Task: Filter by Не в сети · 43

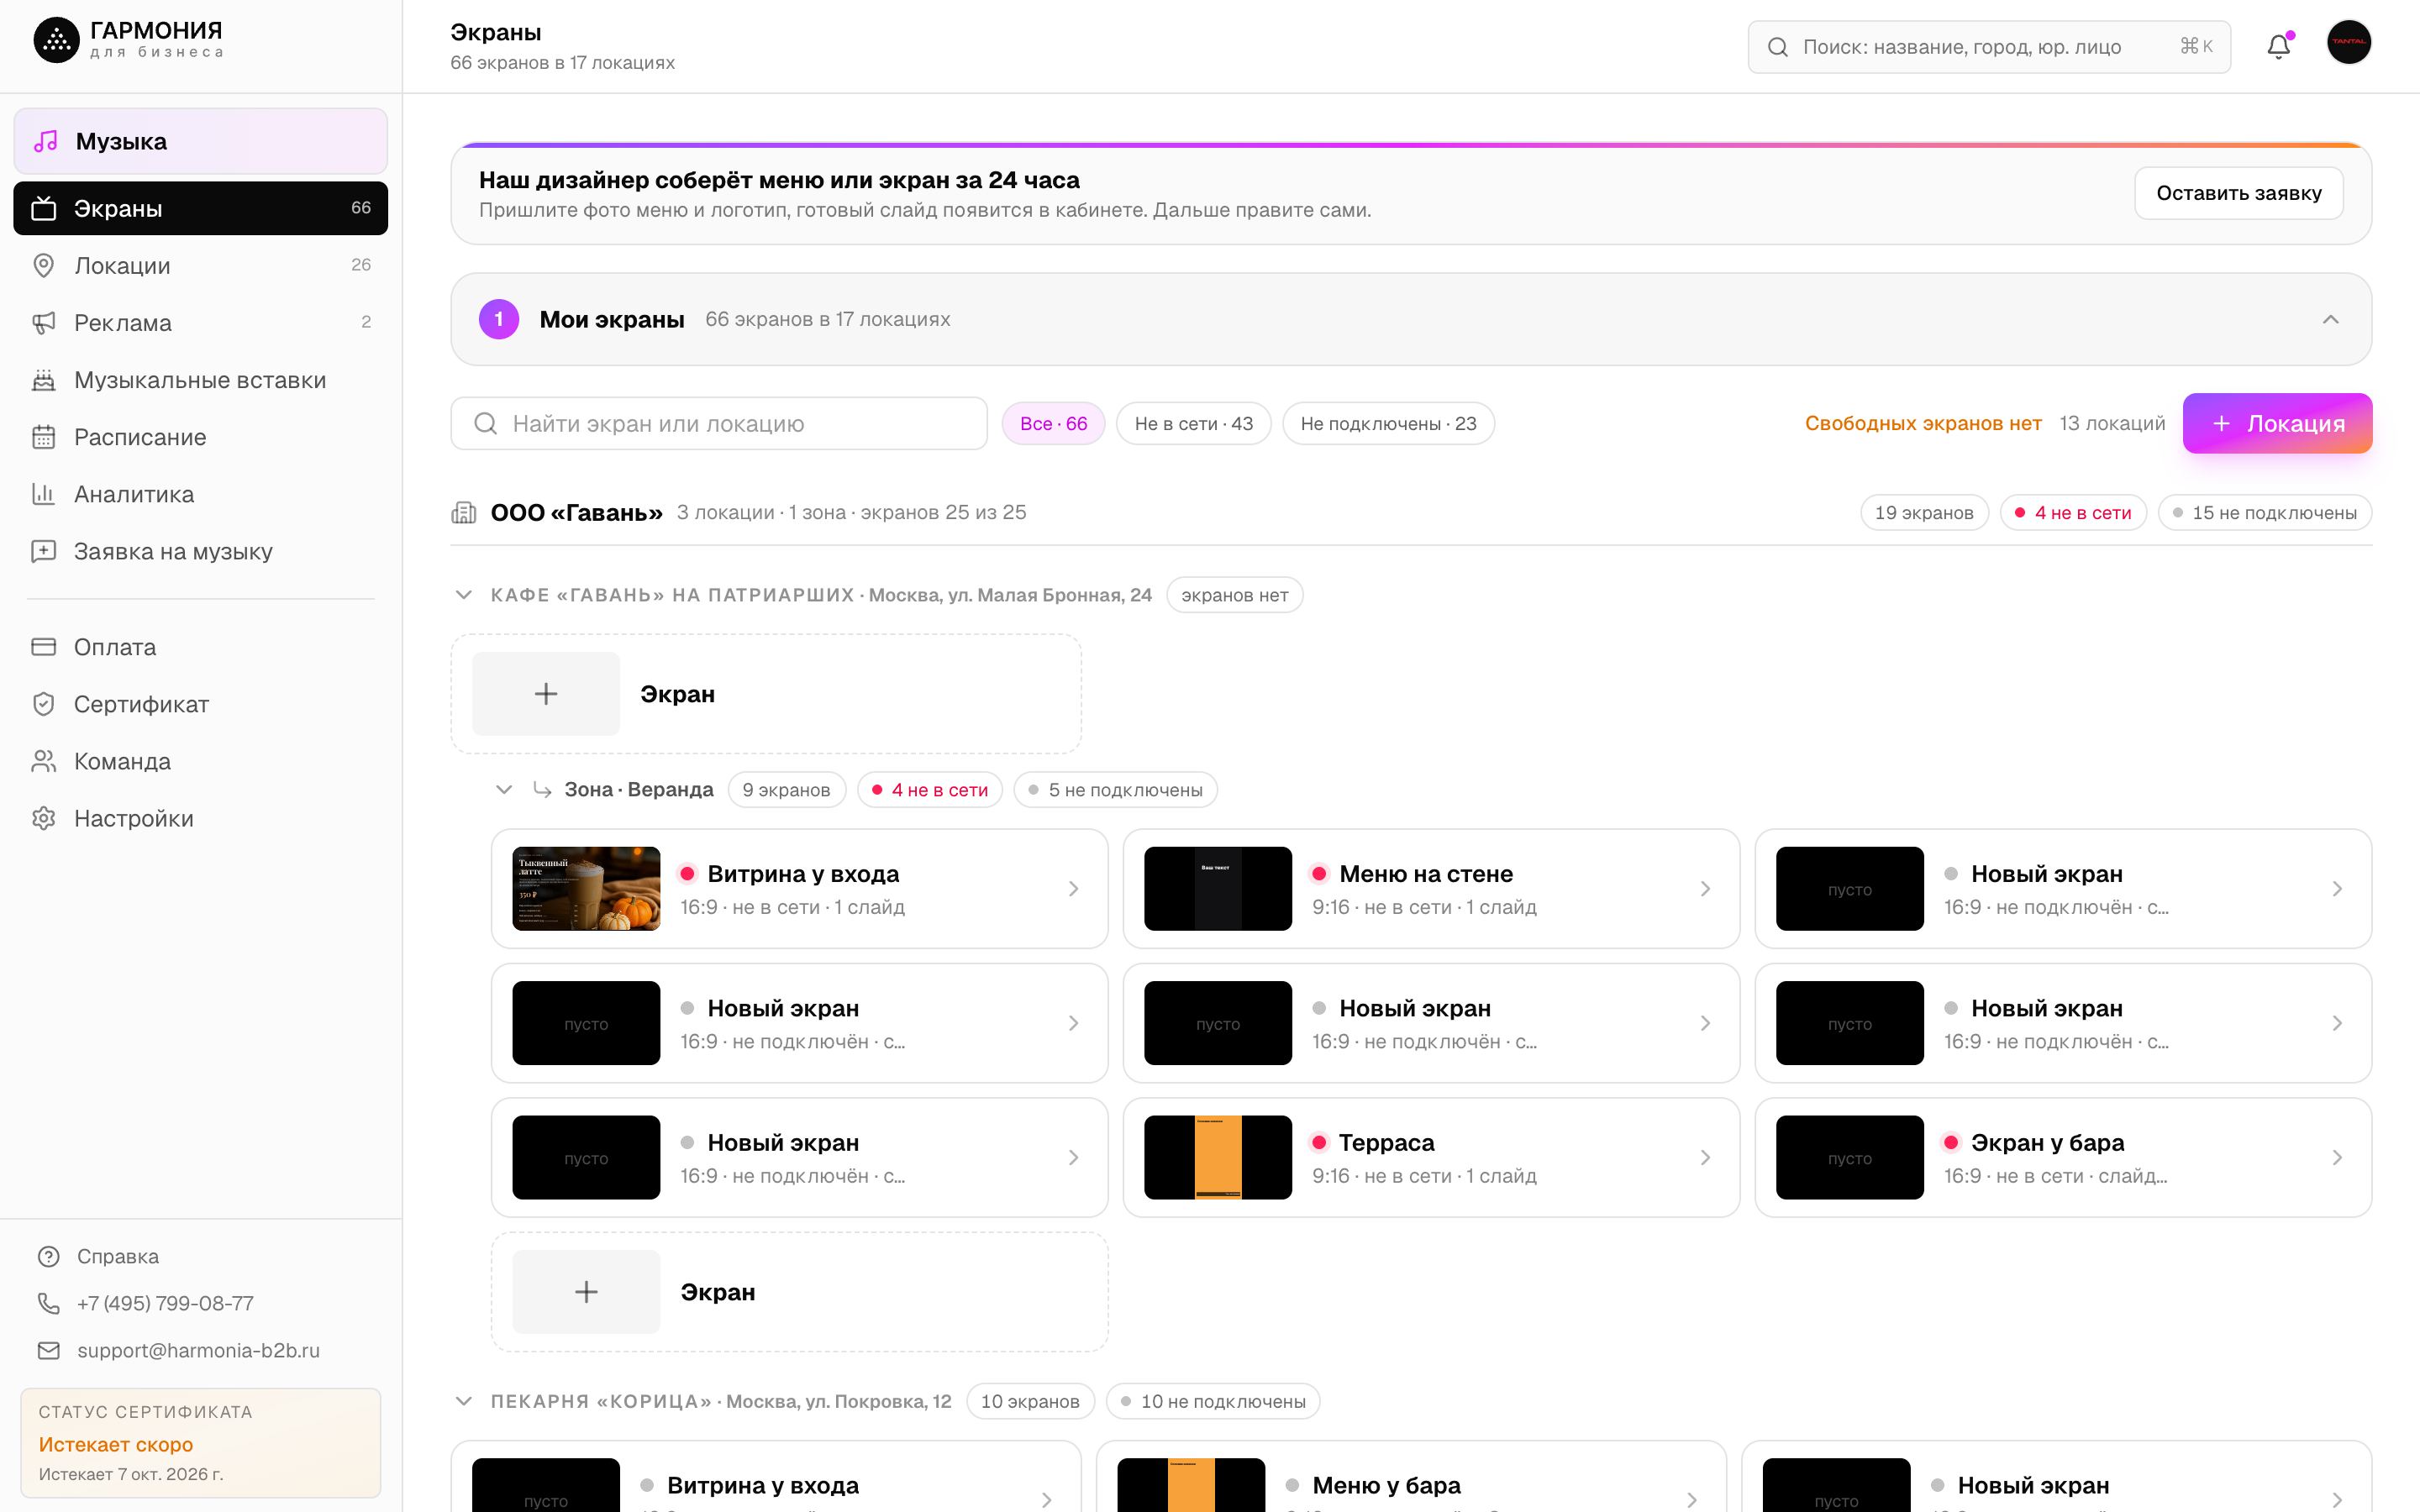Action: 1193,423
